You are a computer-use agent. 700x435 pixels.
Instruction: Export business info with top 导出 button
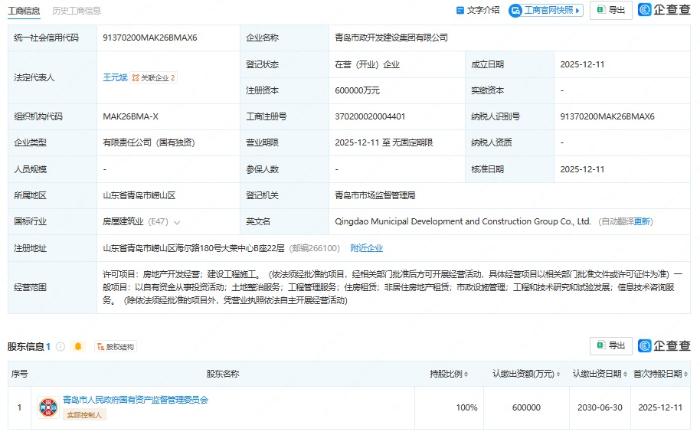tap(614, 10)
